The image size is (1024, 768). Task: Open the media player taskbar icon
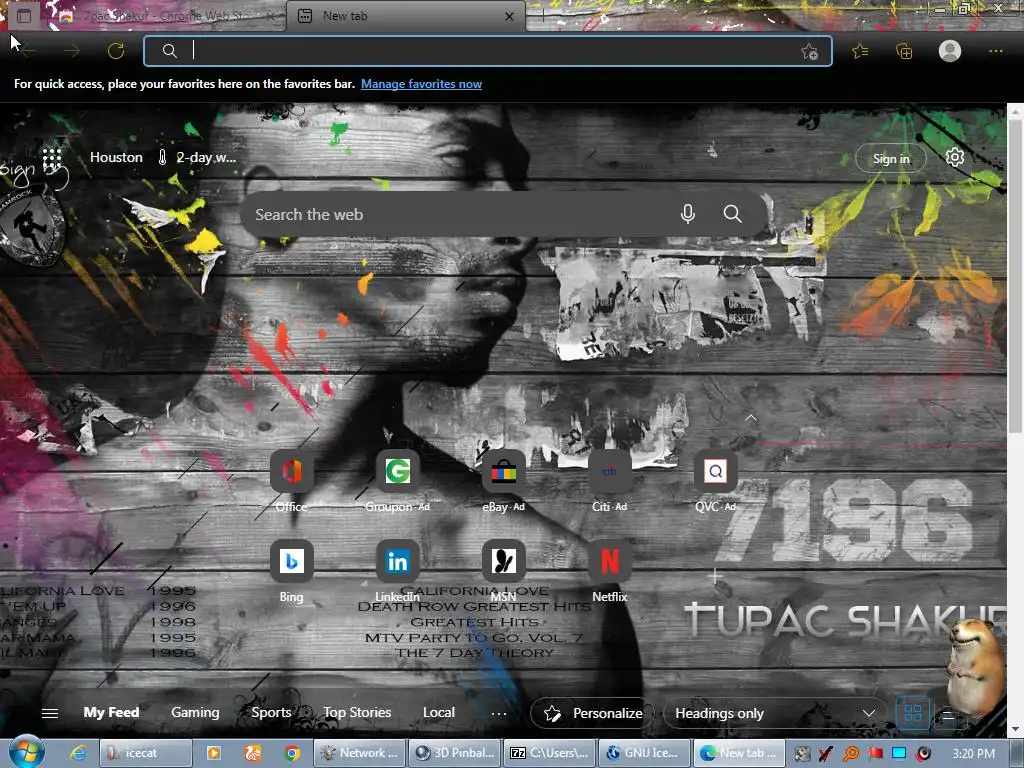coord(214,753)
